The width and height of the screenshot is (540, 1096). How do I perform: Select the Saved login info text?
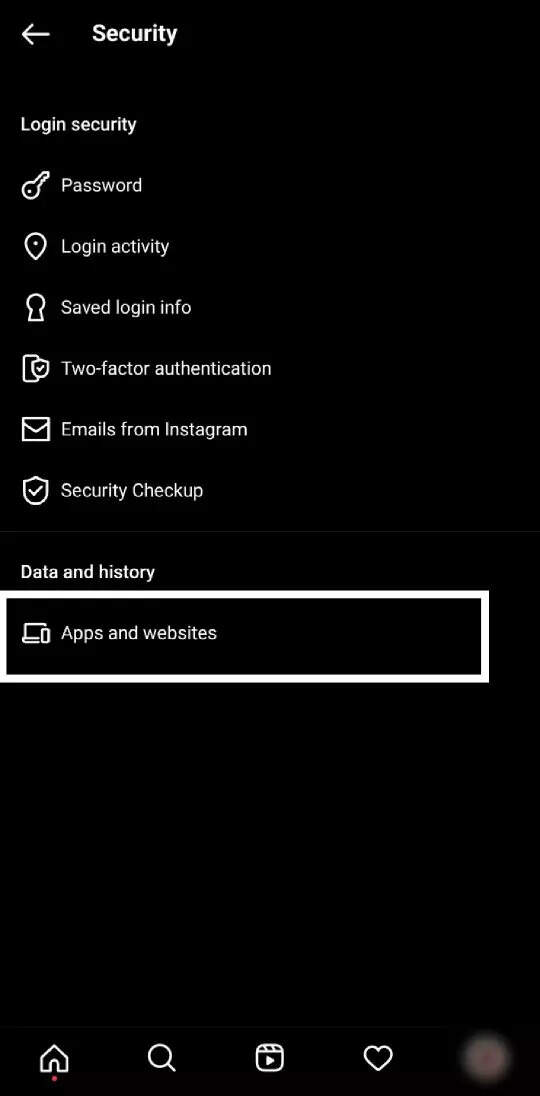[126, 308]
